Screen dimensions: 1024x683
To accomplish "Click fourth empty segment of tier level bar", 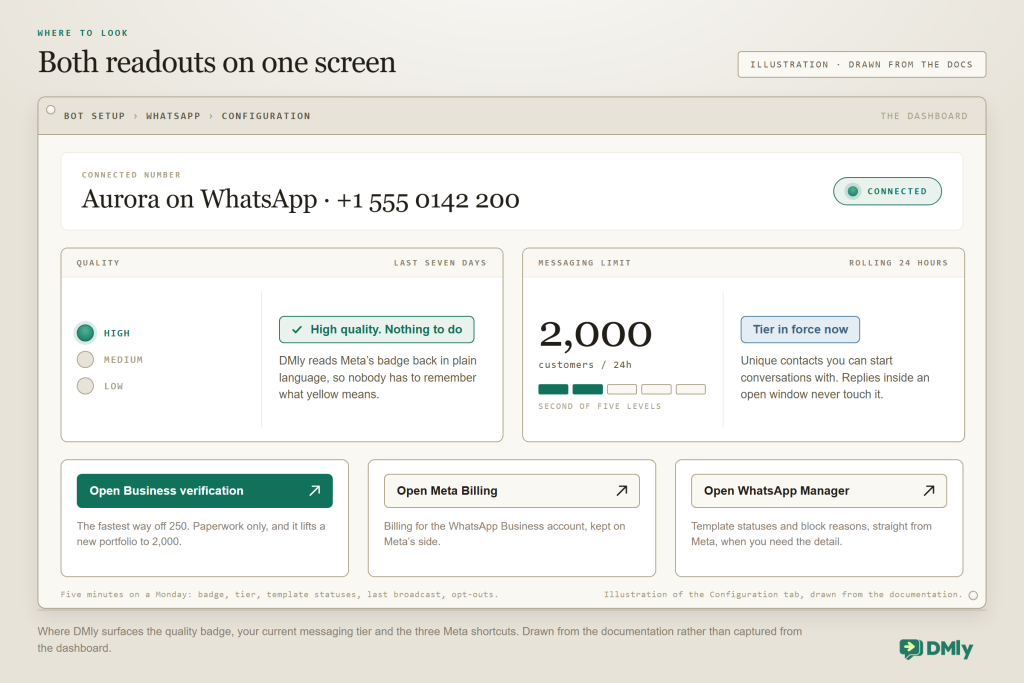I will click(x=656, y=389).
